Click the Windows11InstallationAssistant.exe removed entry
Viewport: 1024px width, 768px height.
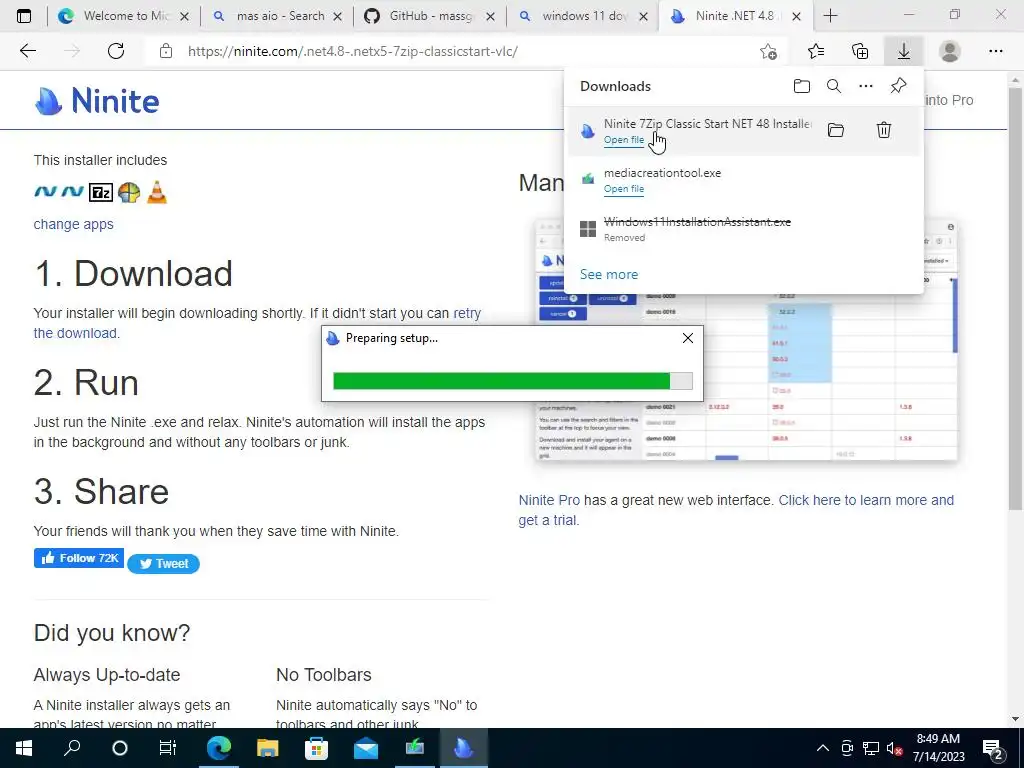[744, 229]
